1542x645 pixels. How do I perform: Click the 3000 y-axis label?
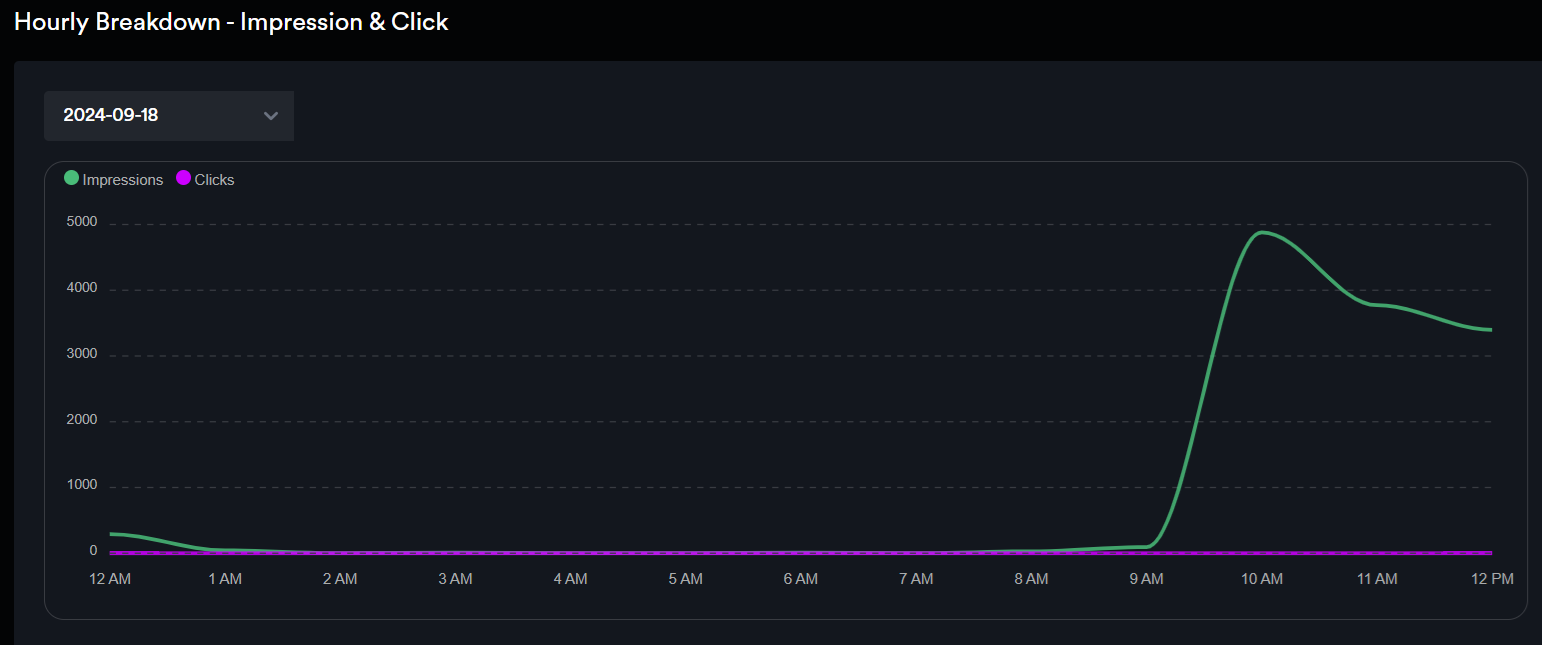click(x=81, y=354)
